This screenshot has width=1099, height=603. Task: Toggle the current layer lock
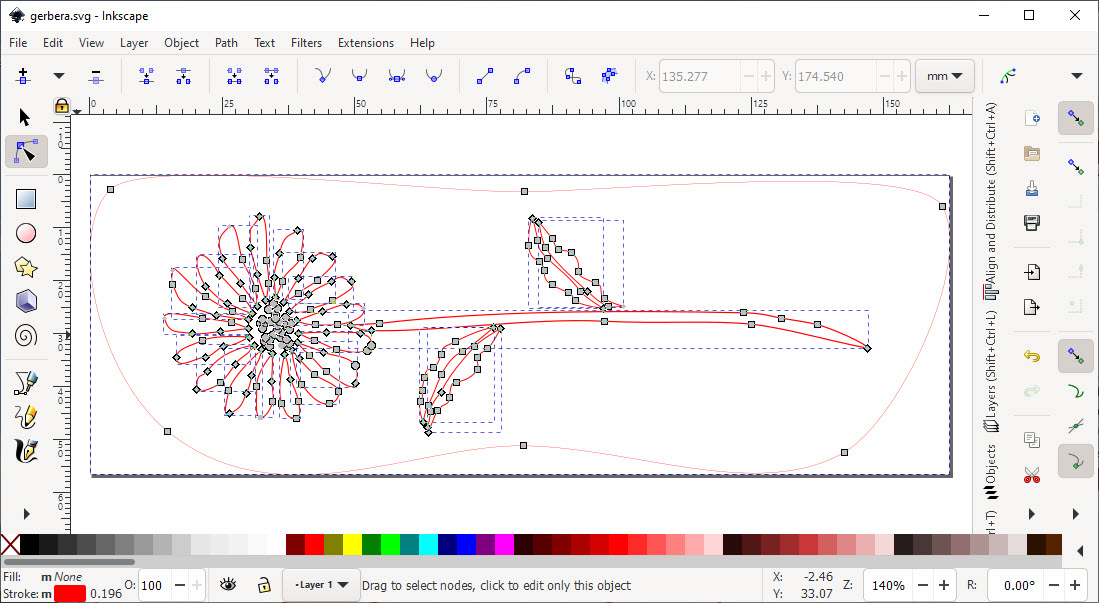pyautogui.click(x=263, y=585)
